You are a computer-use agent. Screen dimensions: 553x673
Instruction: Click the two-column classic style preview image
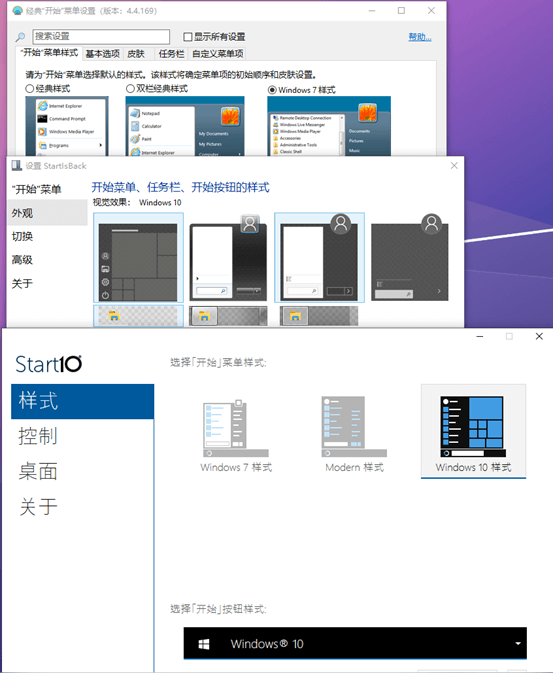coord(185,126)
